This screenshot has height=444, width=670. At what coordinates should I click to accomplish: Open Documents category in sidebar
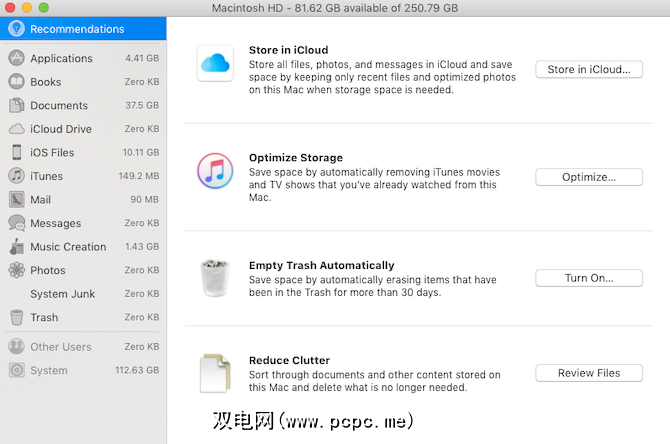[59, 105]
